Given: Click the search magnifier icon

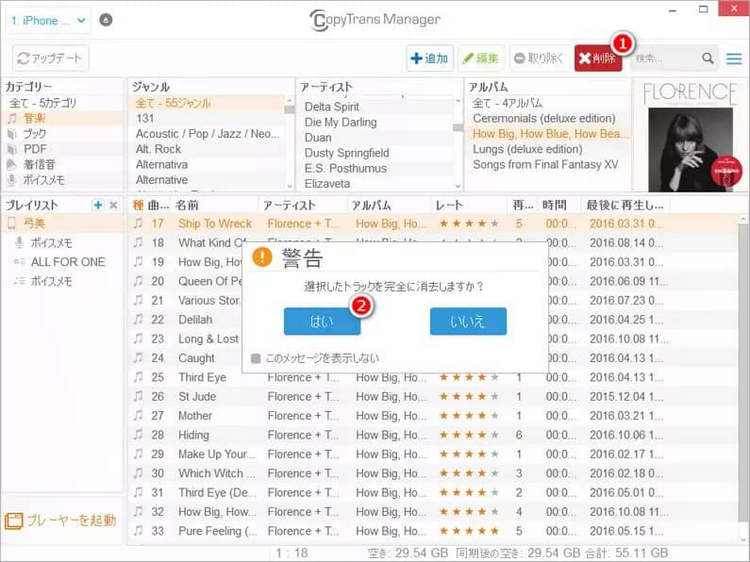Looking at the screenshot, I should (x=708, y=58).
